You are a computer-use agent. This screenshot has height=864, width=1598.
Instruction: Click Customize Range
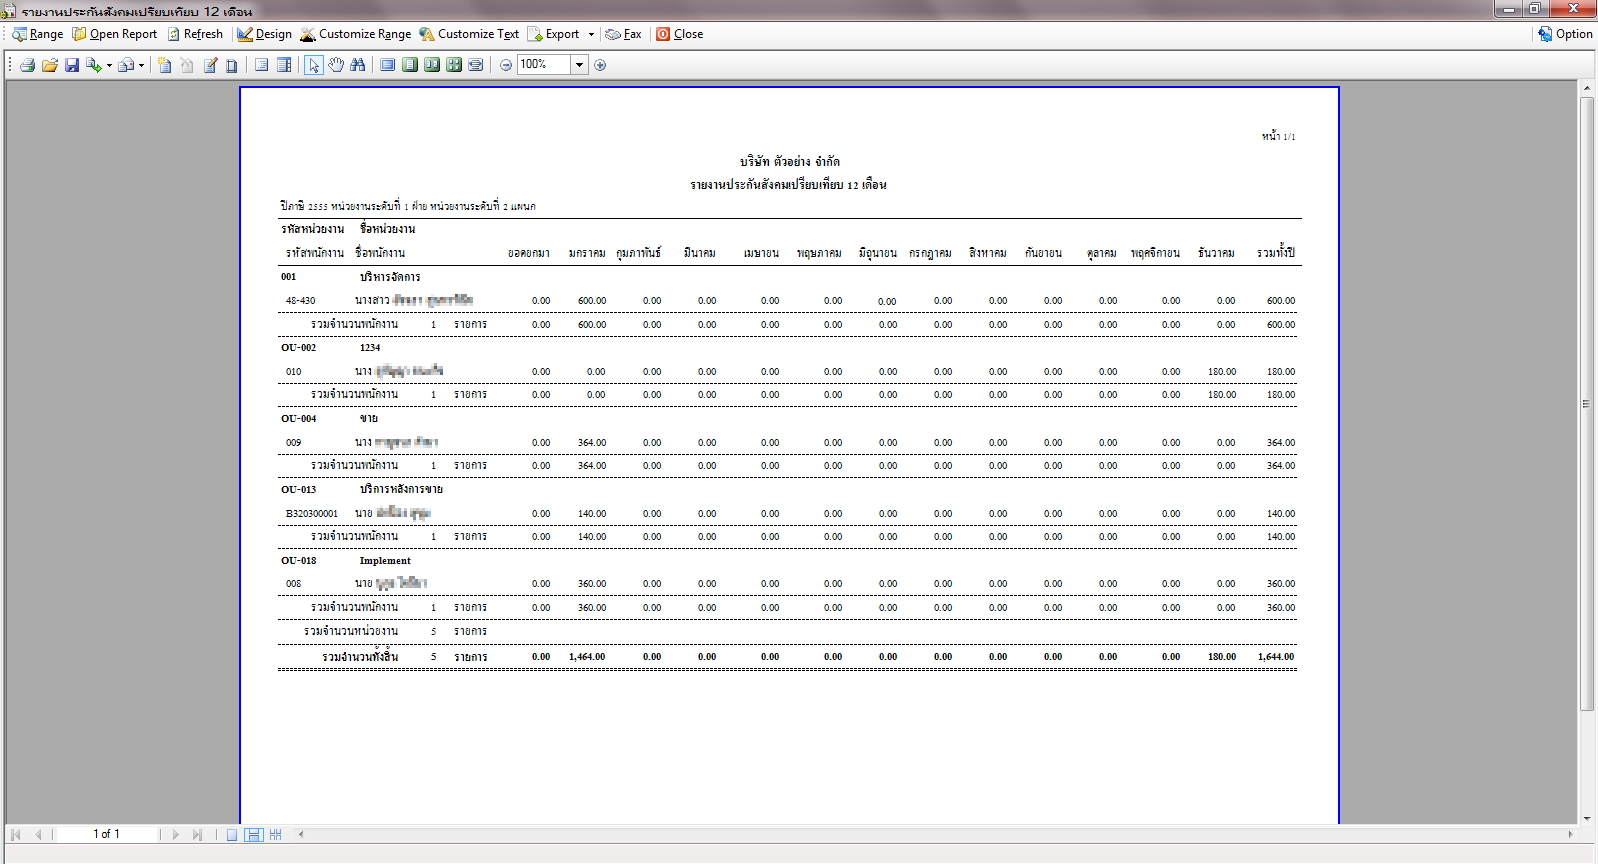(x=356, y=34)
